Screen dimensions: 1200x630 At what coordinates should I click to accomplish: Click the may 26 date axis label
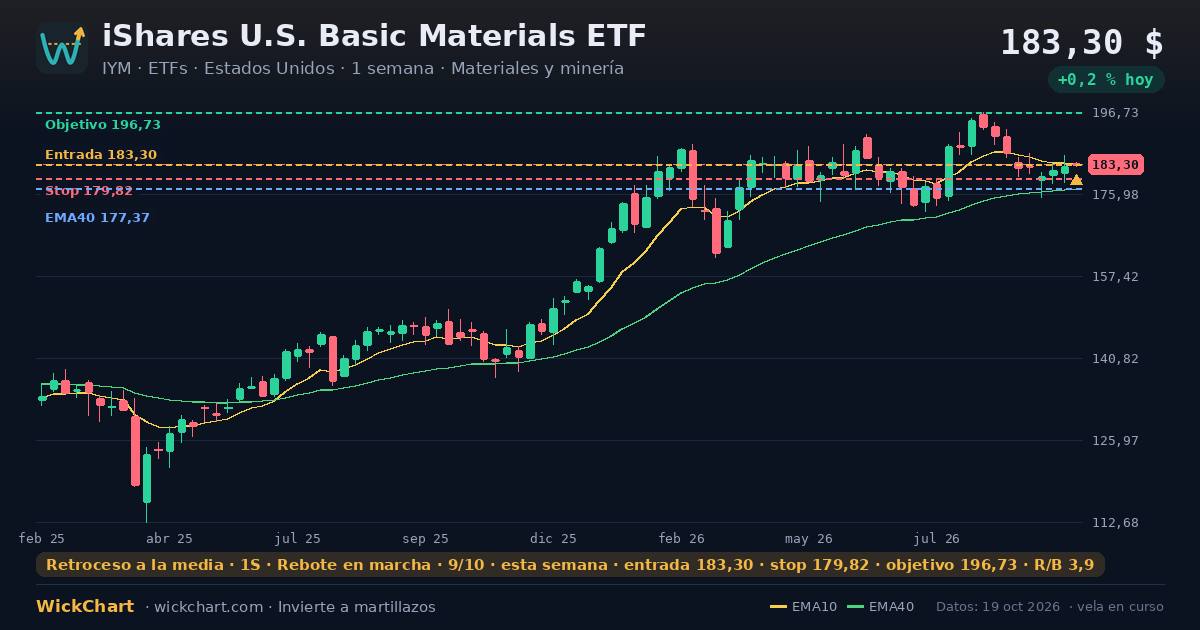809,538
